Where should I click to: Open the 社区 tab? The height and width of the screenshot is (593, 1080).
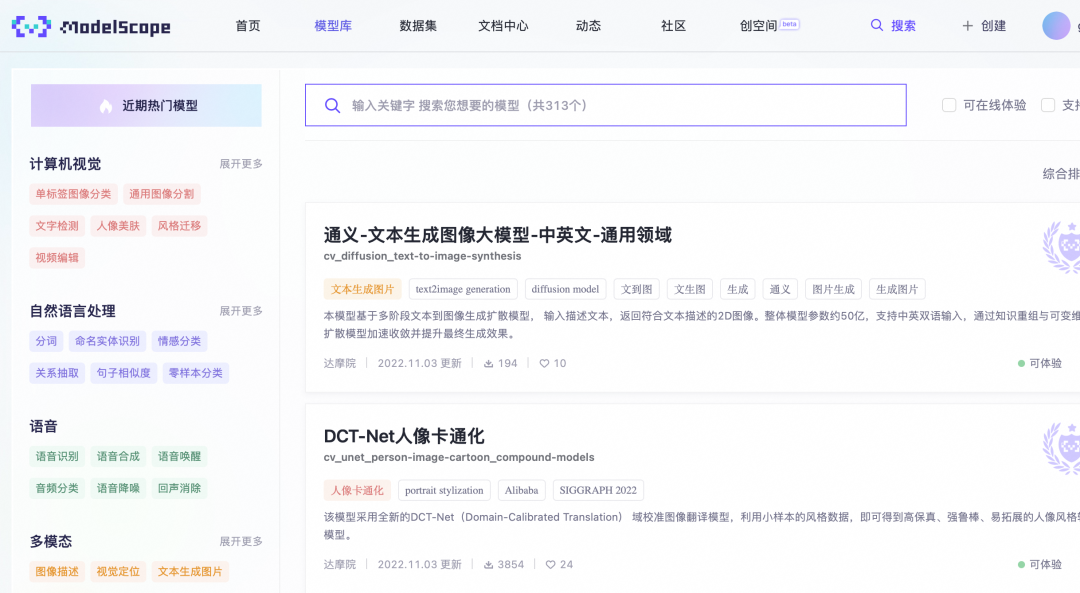(673, 26)
